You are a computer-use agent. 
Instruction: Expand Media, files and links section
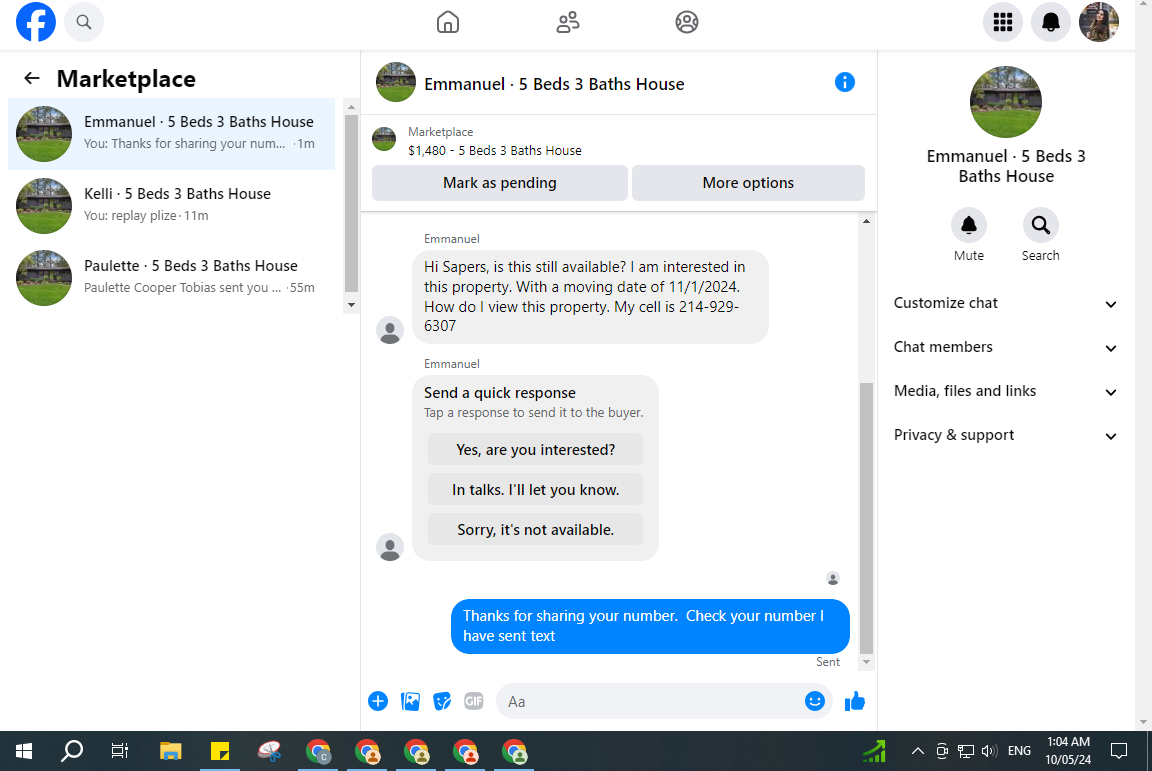[1005, 392]
